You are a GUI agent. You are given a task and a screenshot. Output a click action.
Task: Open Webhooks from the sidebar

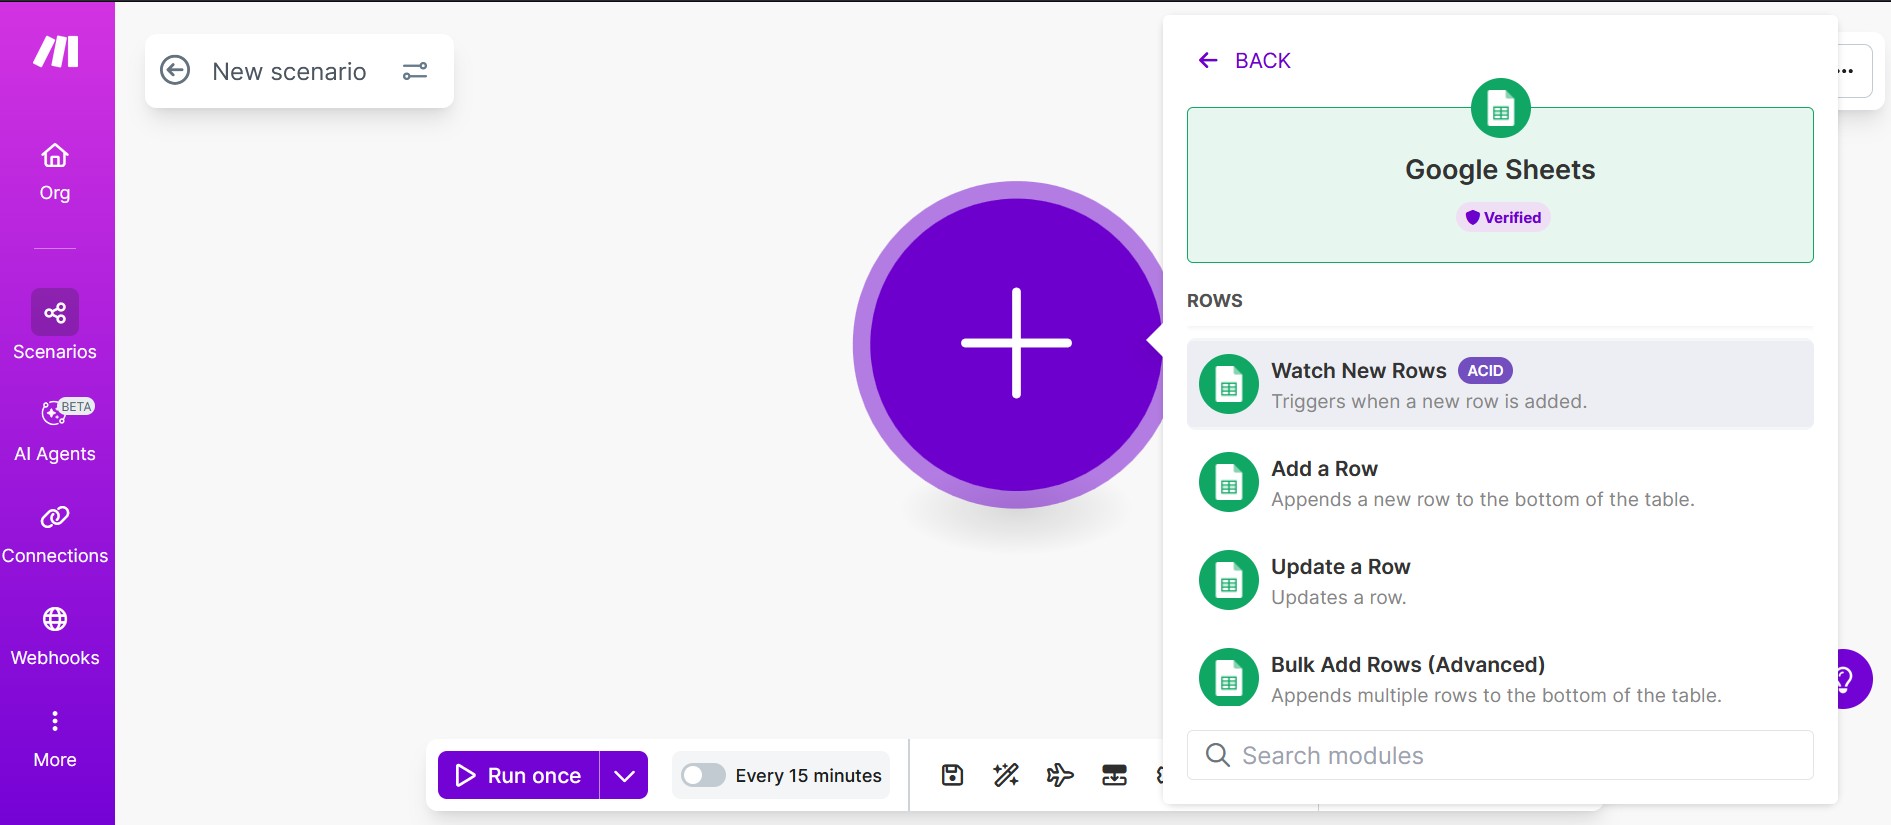[55, 636]
